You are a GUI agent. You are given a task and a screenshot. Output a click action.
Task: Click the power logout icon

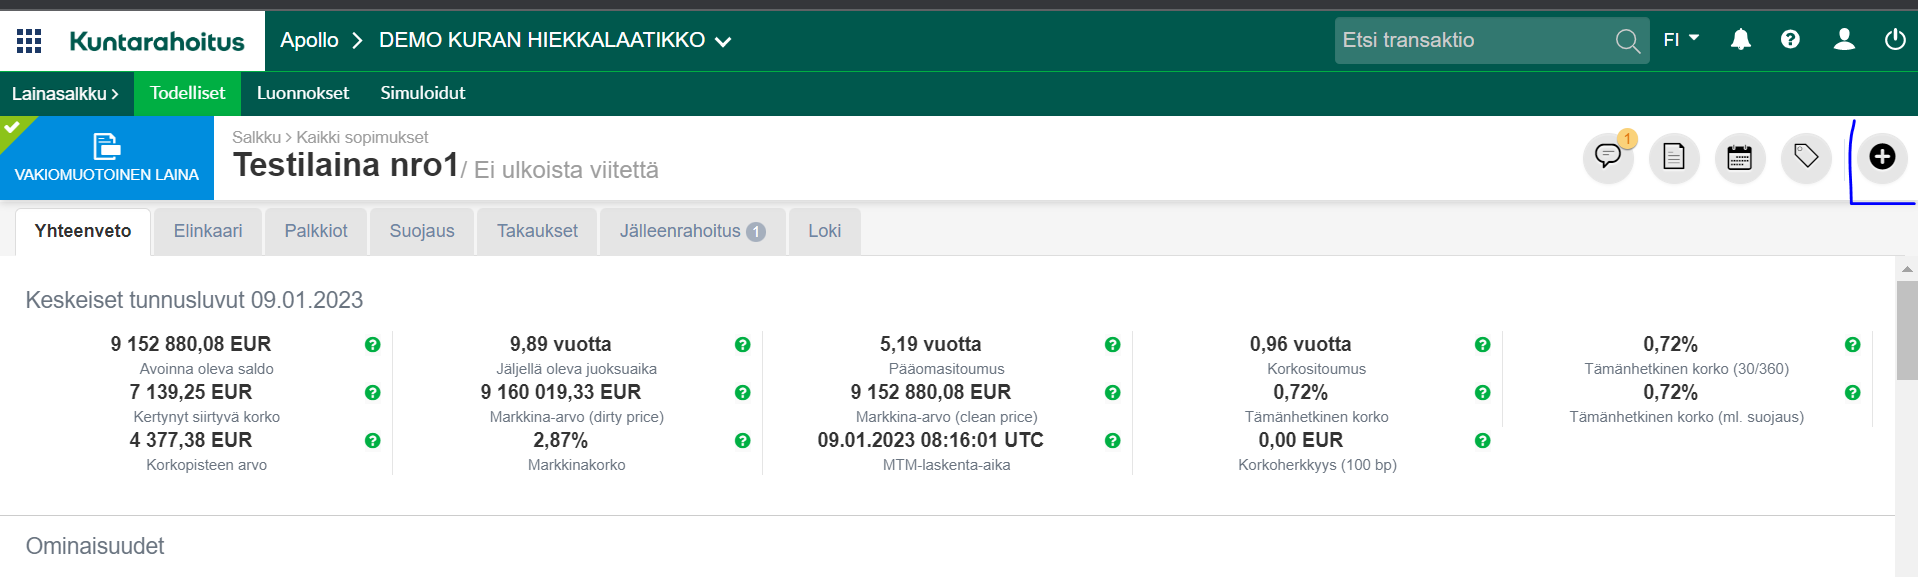click(1894, 40)
